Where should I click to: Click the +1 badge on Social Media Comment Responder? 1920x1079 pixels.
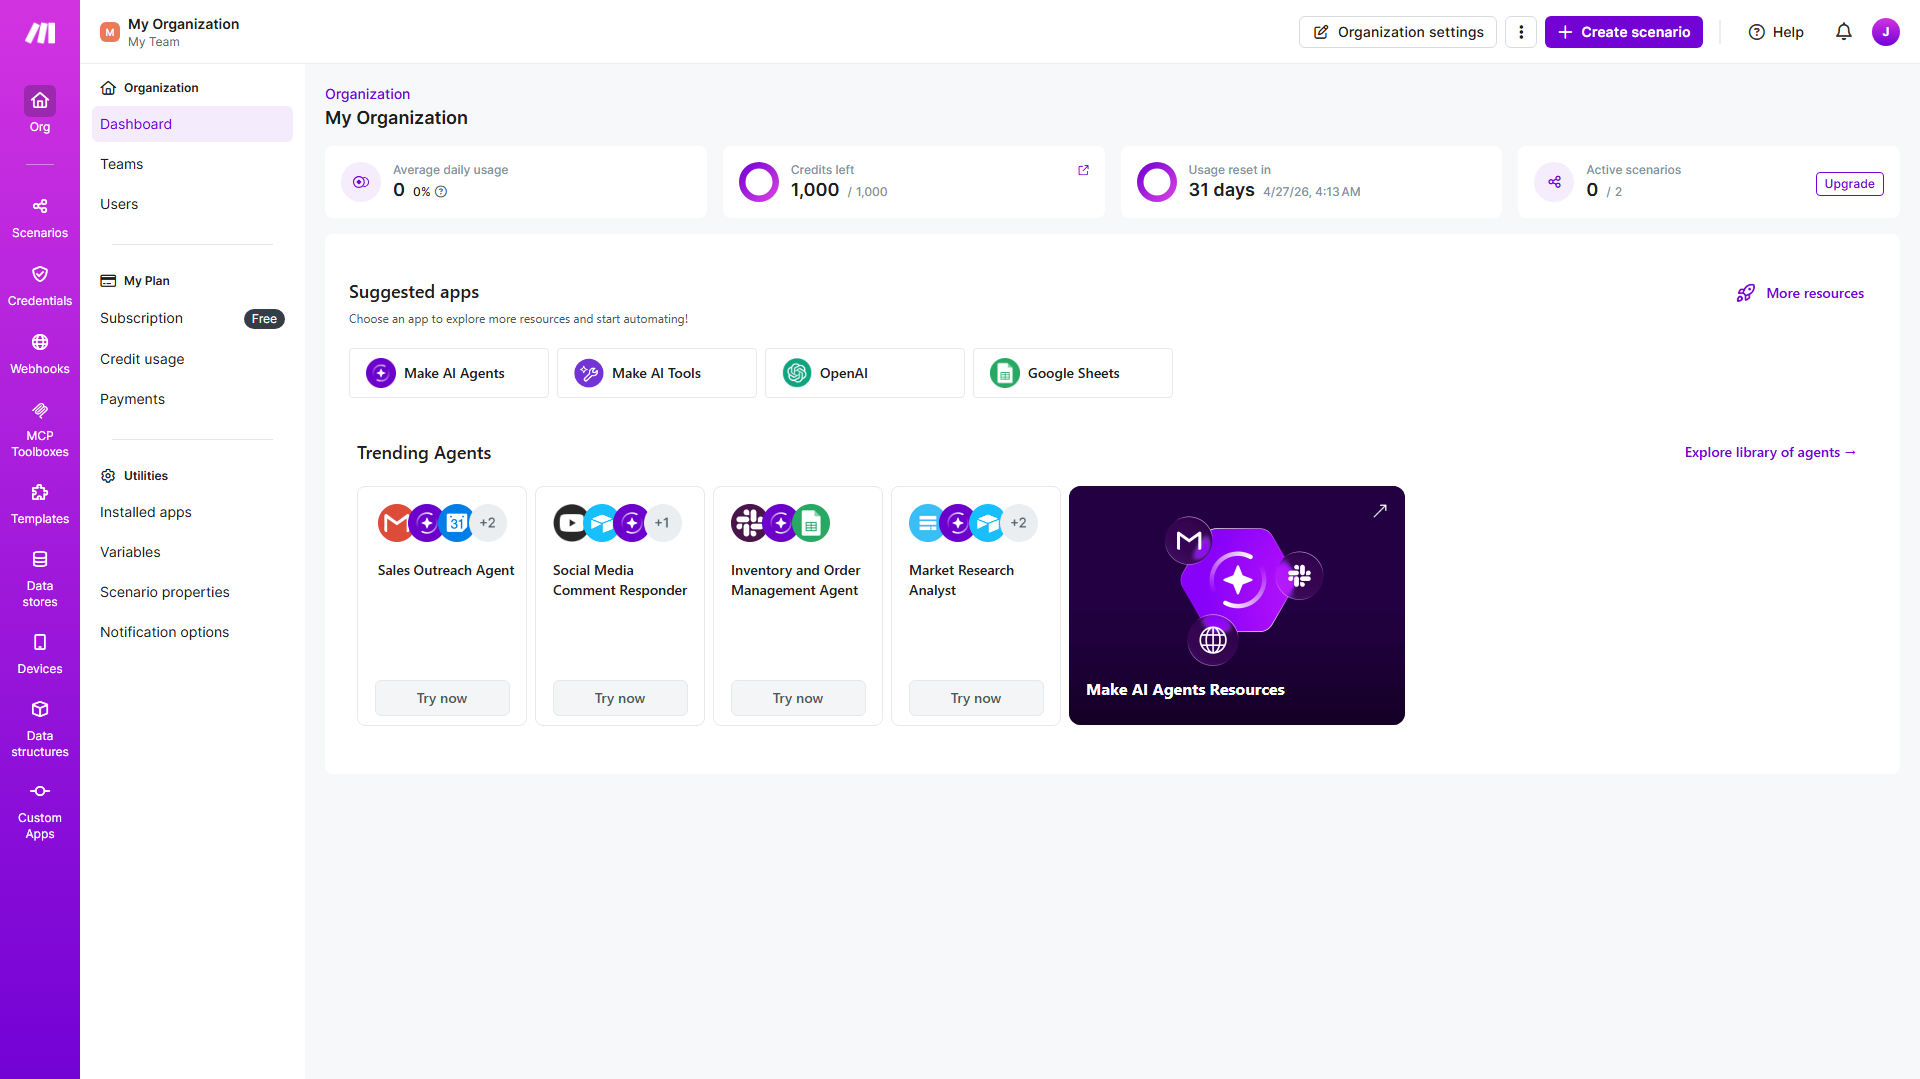pos(662,523)
